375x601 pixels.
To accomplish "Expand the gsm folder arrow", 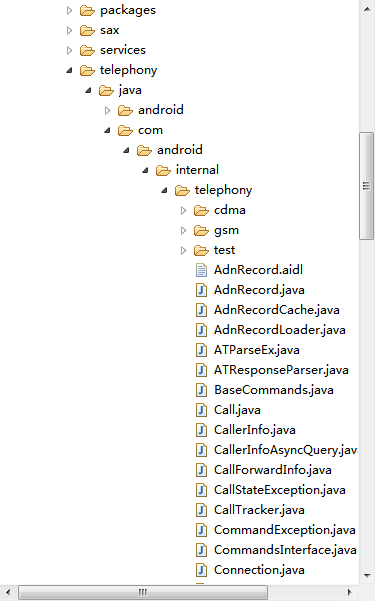I will pos(183,230).
